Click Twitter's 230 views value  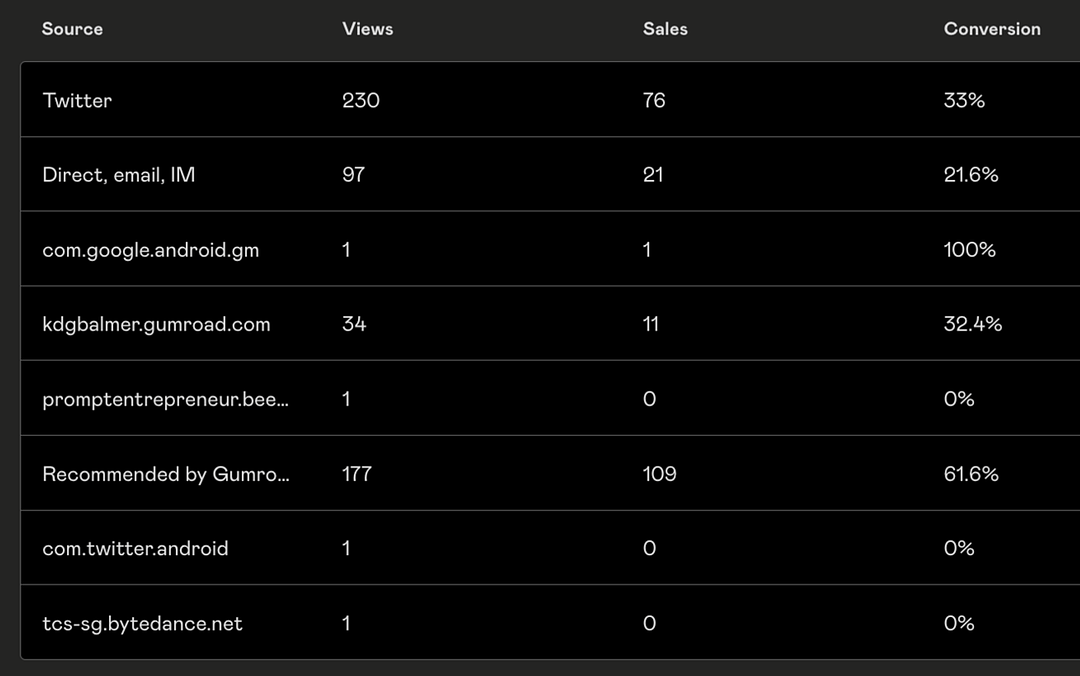click(360, 100)
